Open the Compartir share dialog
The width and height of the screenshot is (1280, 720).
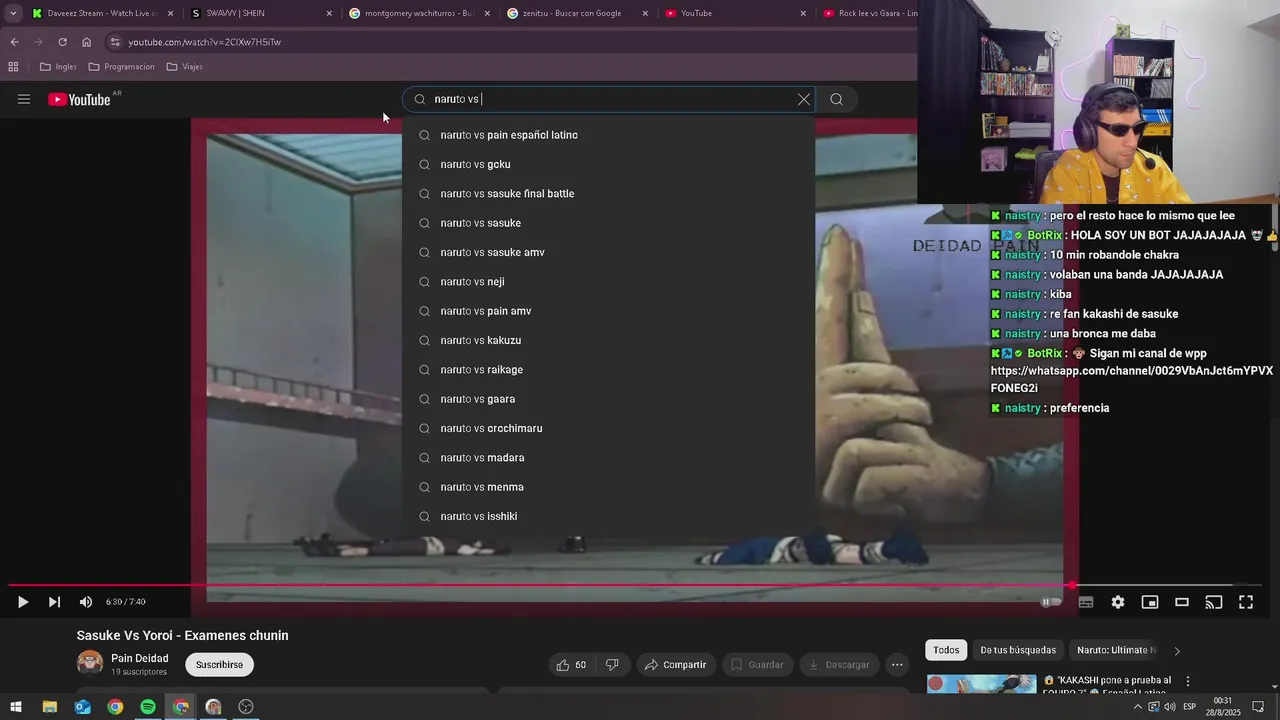click(x=675, y=665)
